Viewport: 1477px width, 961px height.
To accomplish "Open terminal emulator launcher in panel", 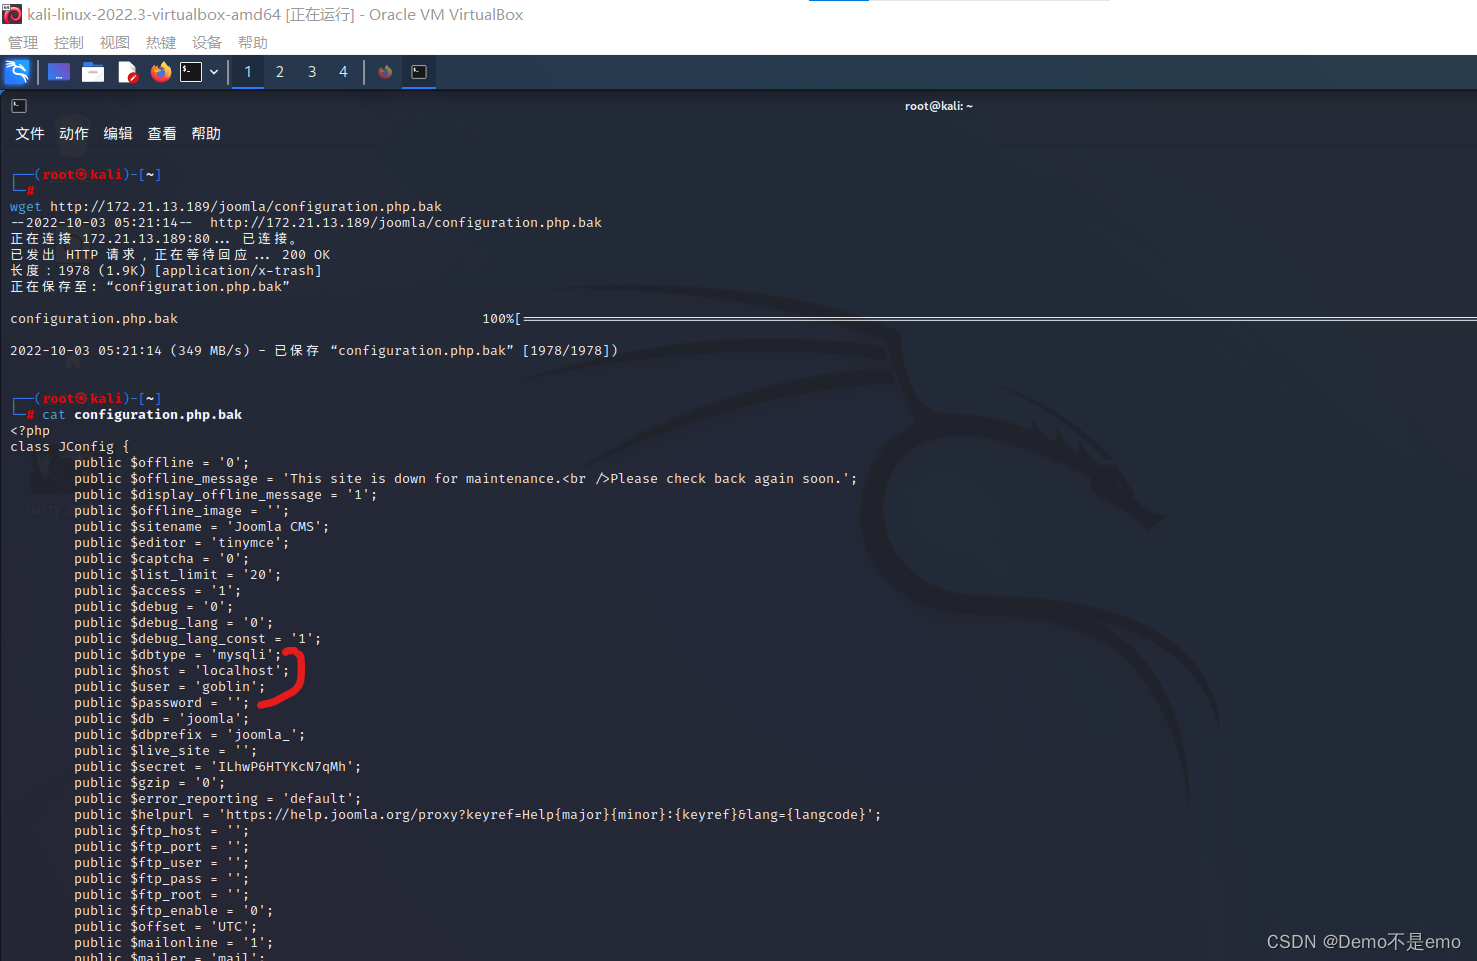I will click(x=191, y=72).
